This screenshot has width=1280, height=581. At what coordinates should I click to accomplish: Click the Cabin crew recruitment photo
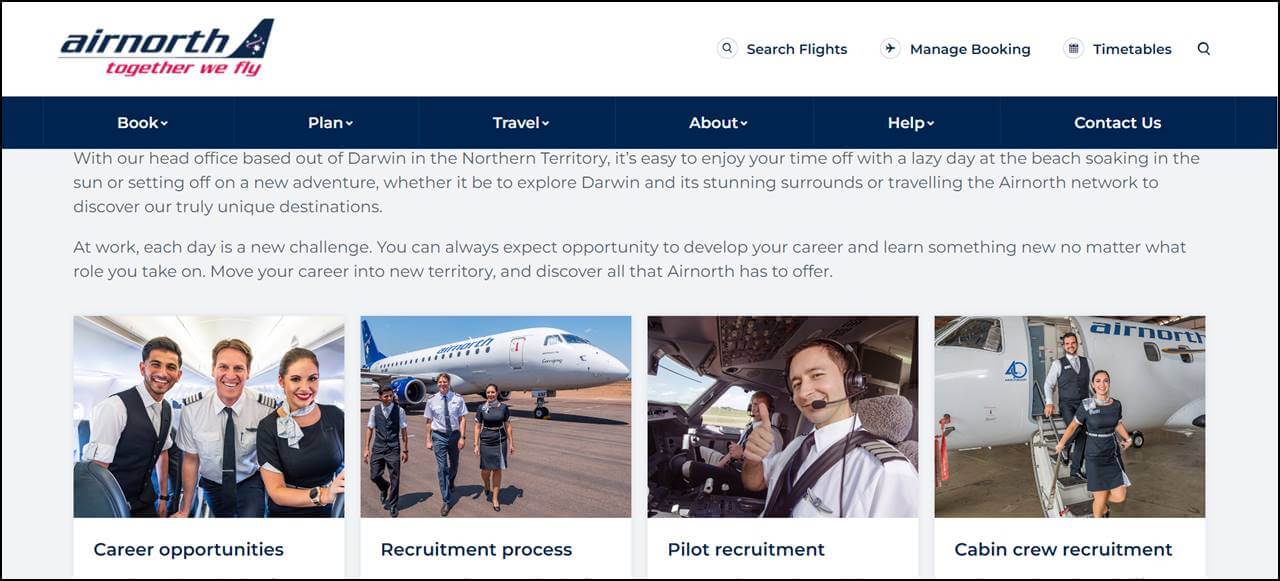coord(1070,416)
